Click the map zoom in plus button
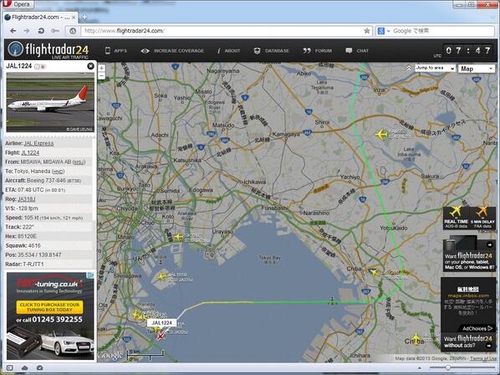 tap(102, 68)
